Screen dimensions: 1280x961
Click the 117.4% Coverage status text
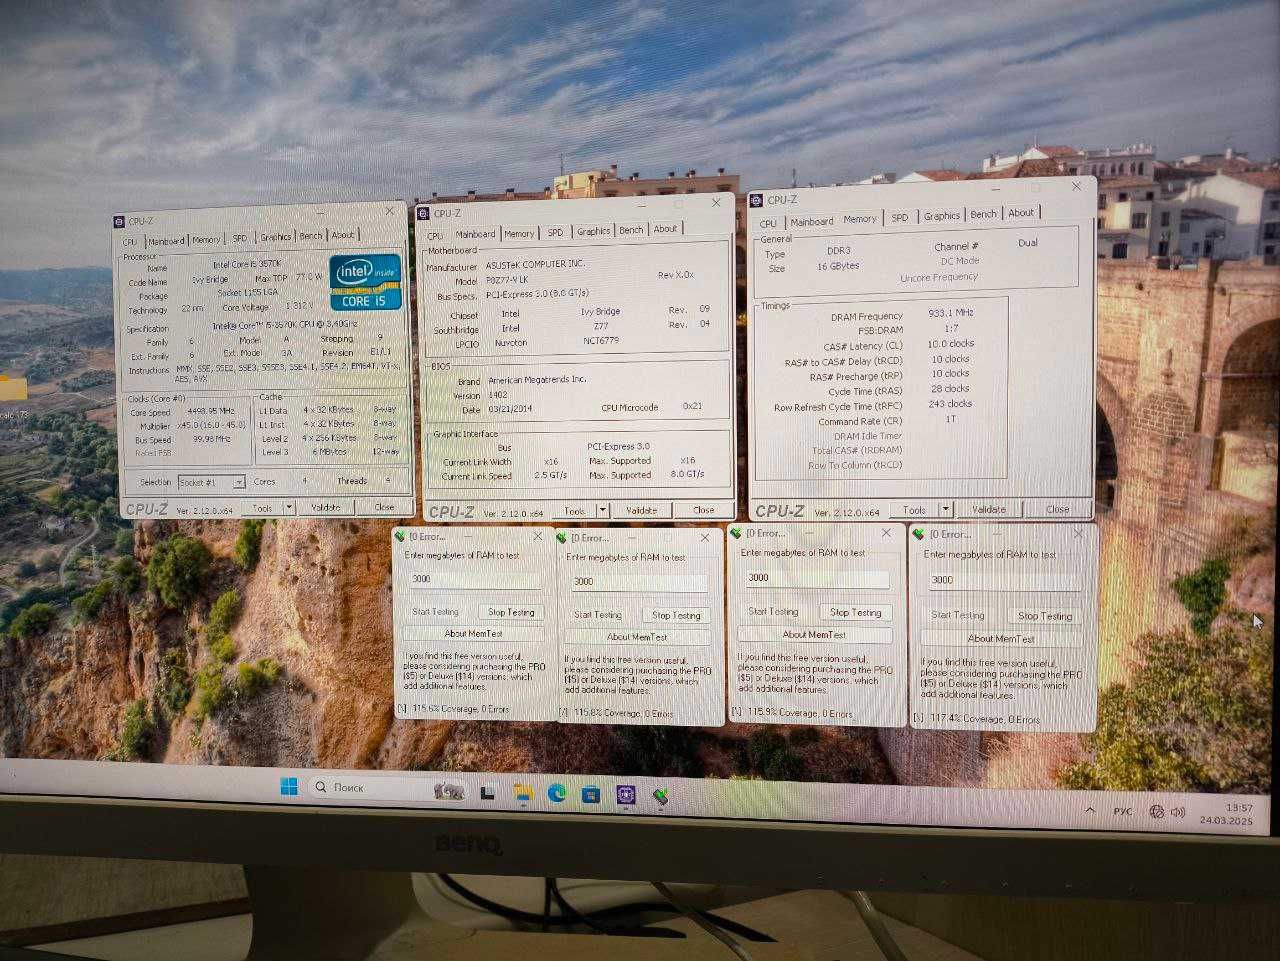click(x=985, y=719)
